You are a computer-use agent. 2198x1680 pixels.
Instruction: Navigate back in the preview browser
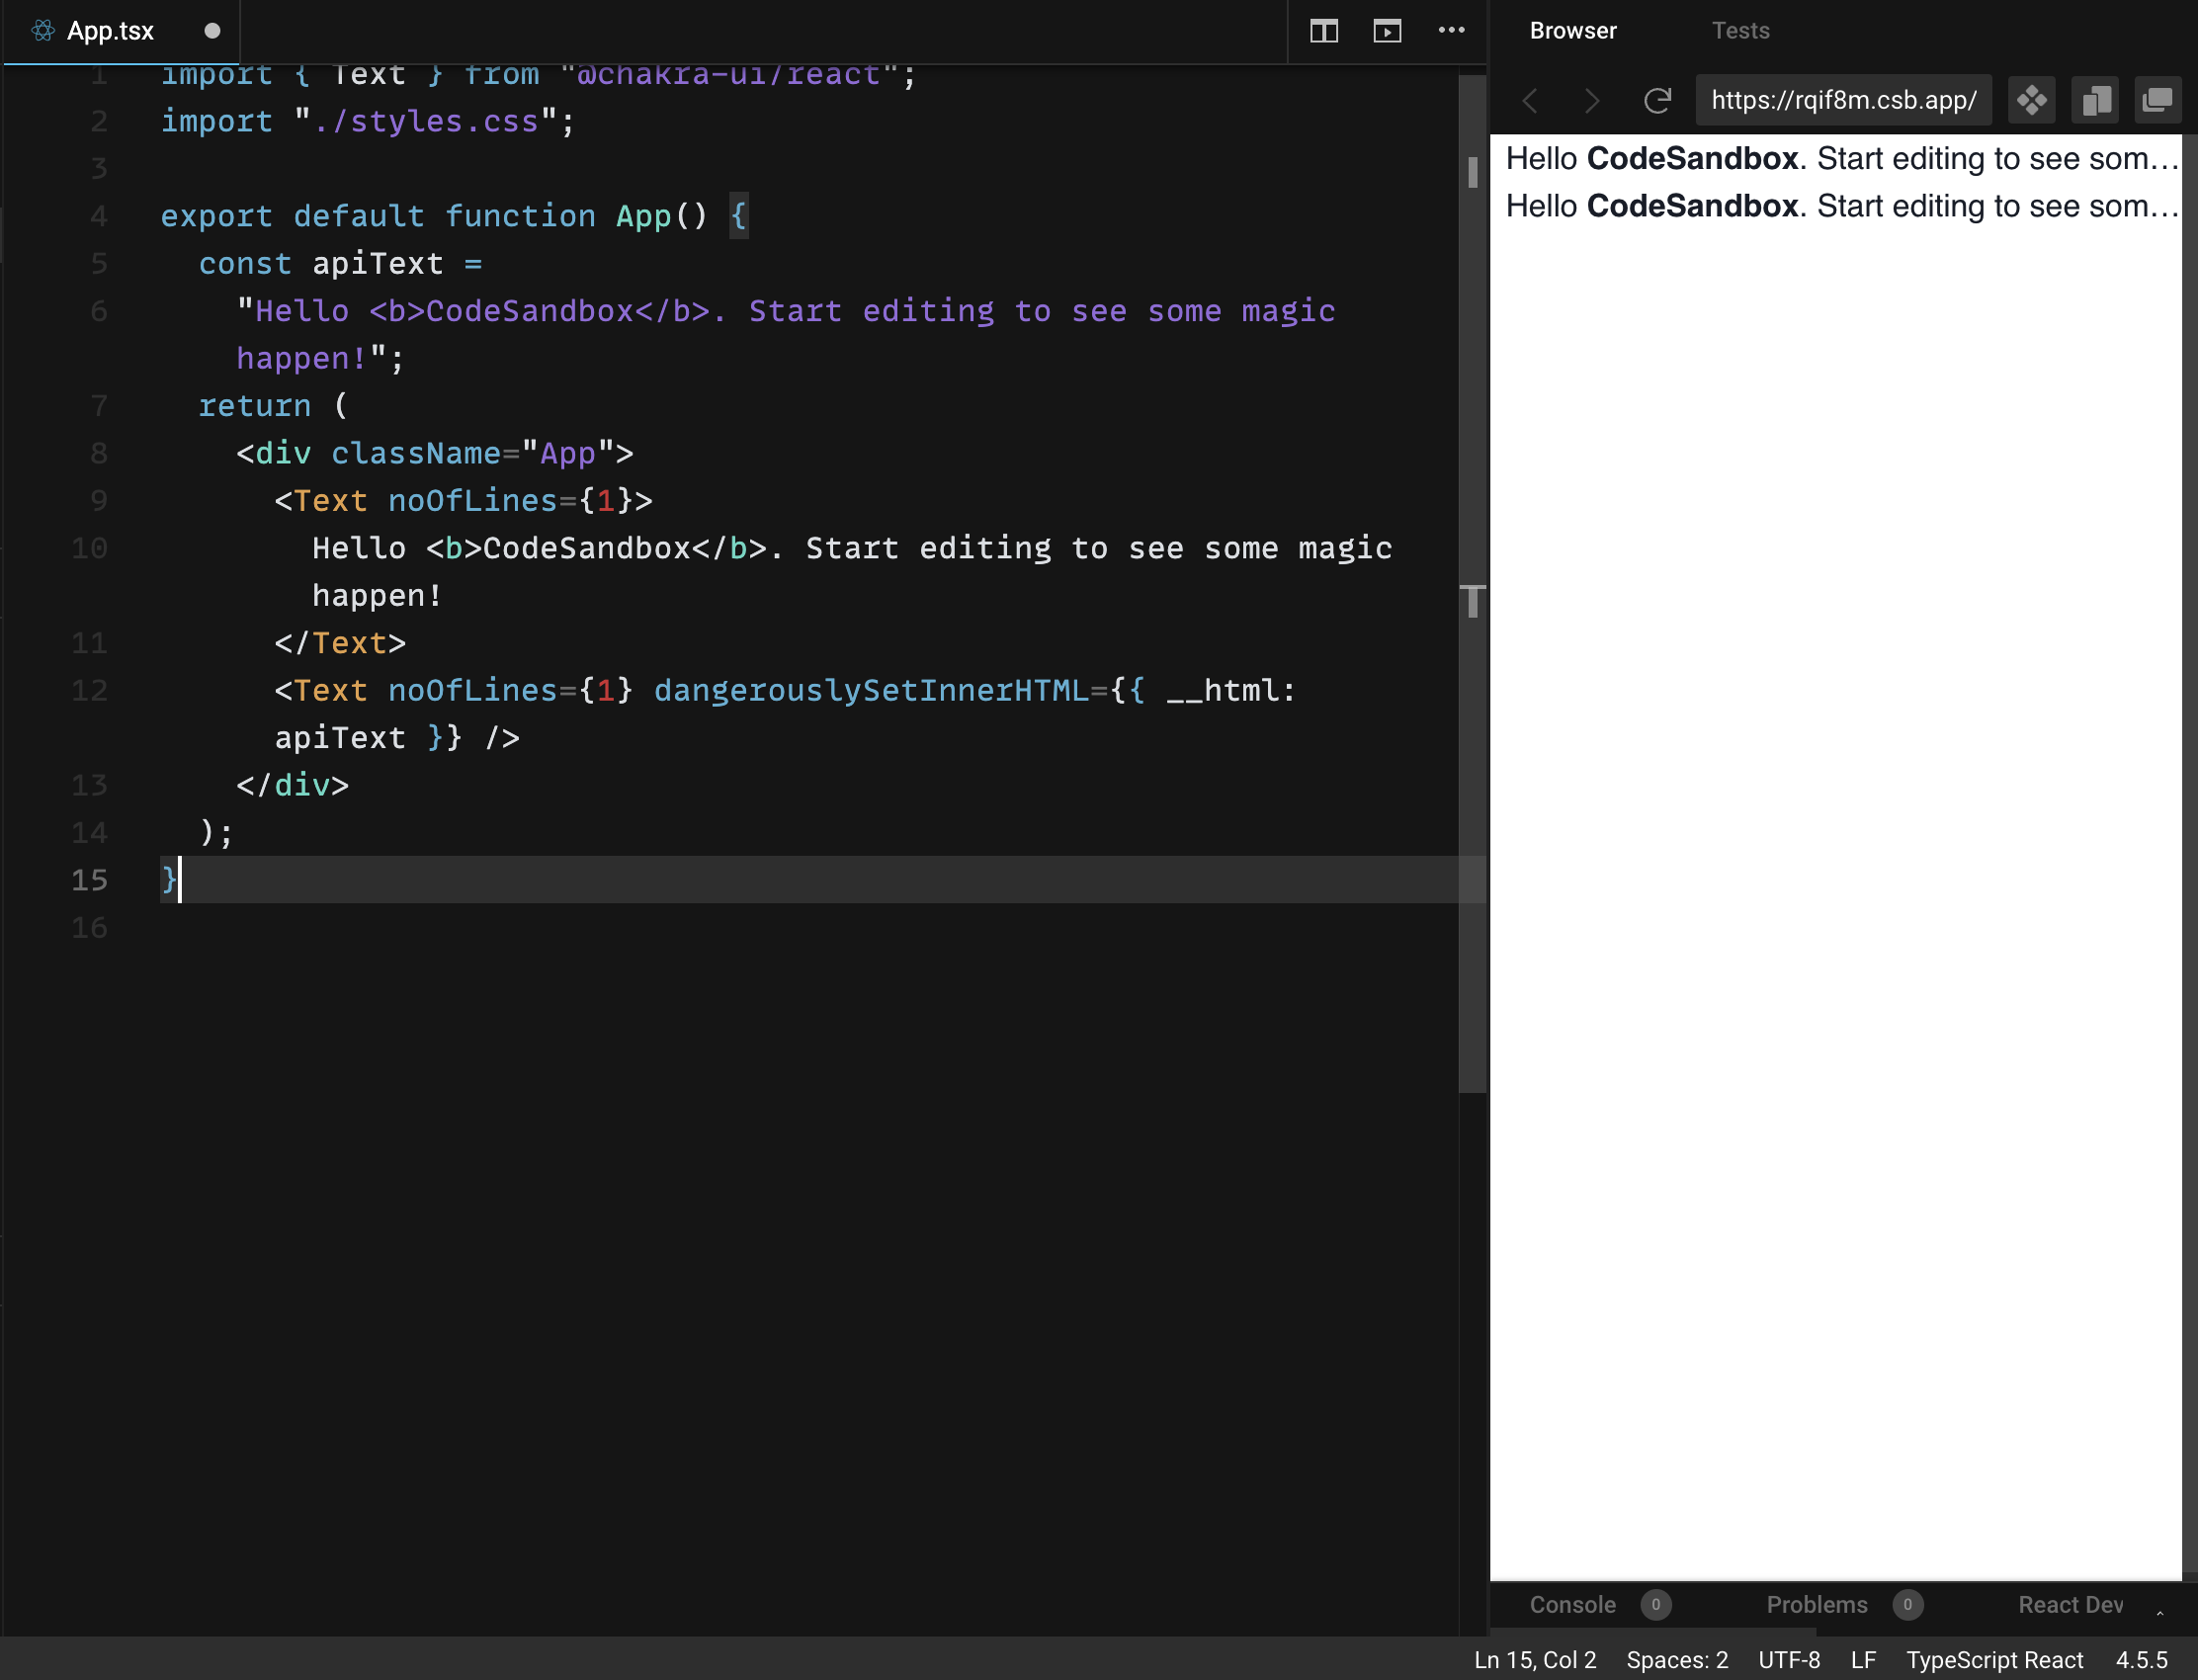(1530, 100)
